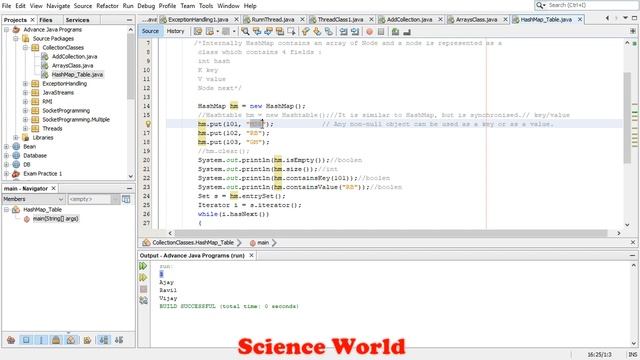Switch to History view button
This screenshot has width=640, height=360.
[176, 31]
